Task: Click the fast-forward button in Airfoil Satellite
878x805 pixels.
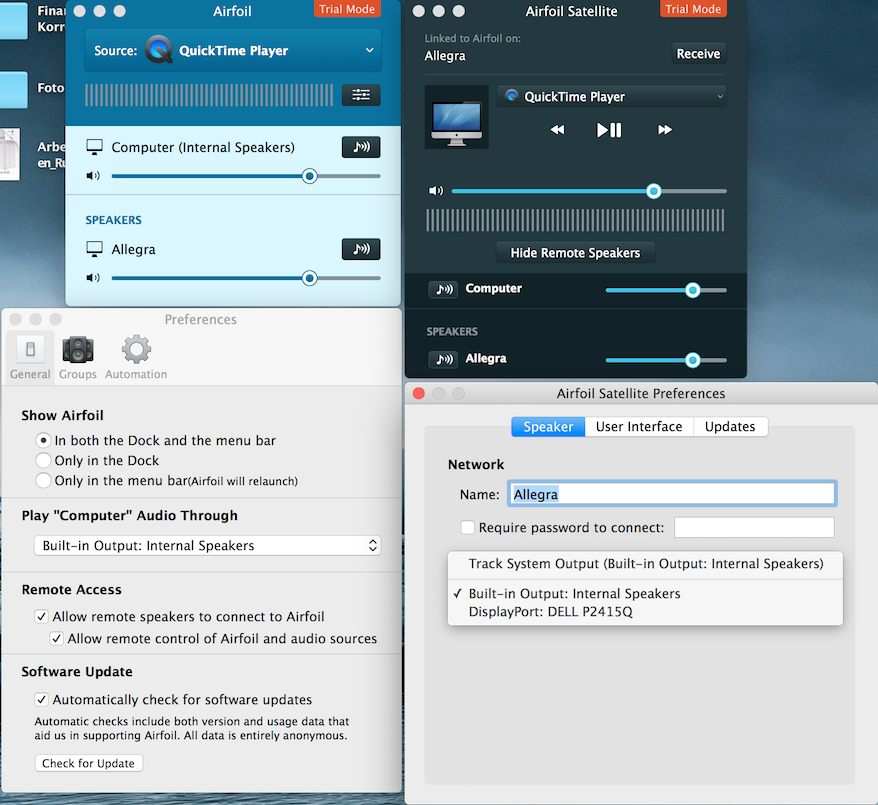Action: 665,130
